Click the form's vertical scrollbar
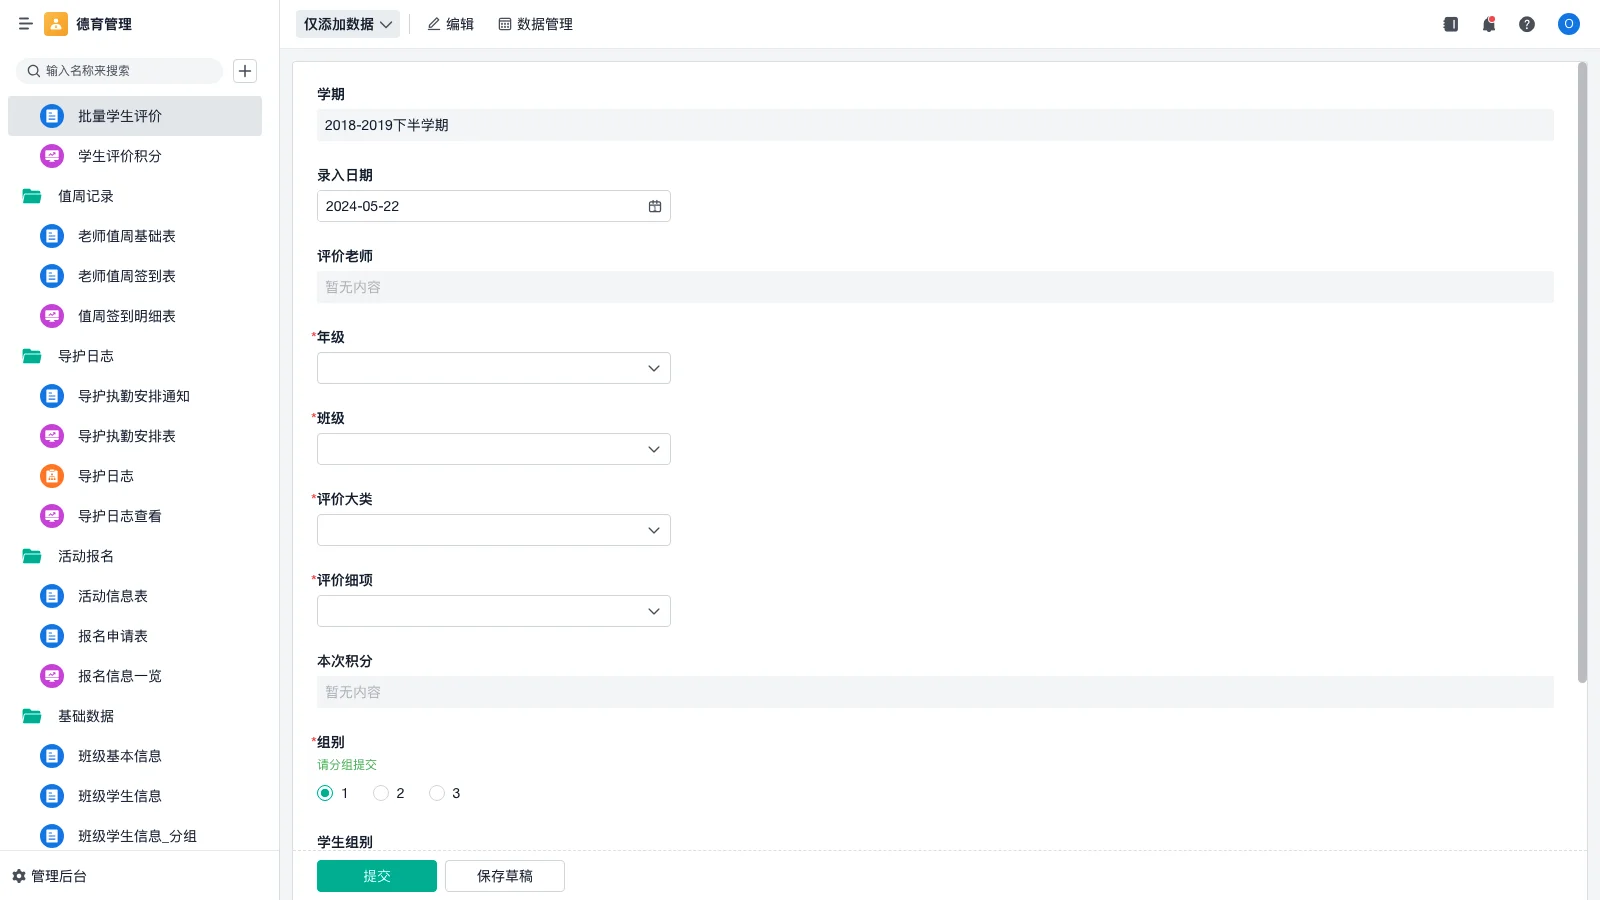This screenshot has height=900, width=1600. click(x=1582, y=372)
